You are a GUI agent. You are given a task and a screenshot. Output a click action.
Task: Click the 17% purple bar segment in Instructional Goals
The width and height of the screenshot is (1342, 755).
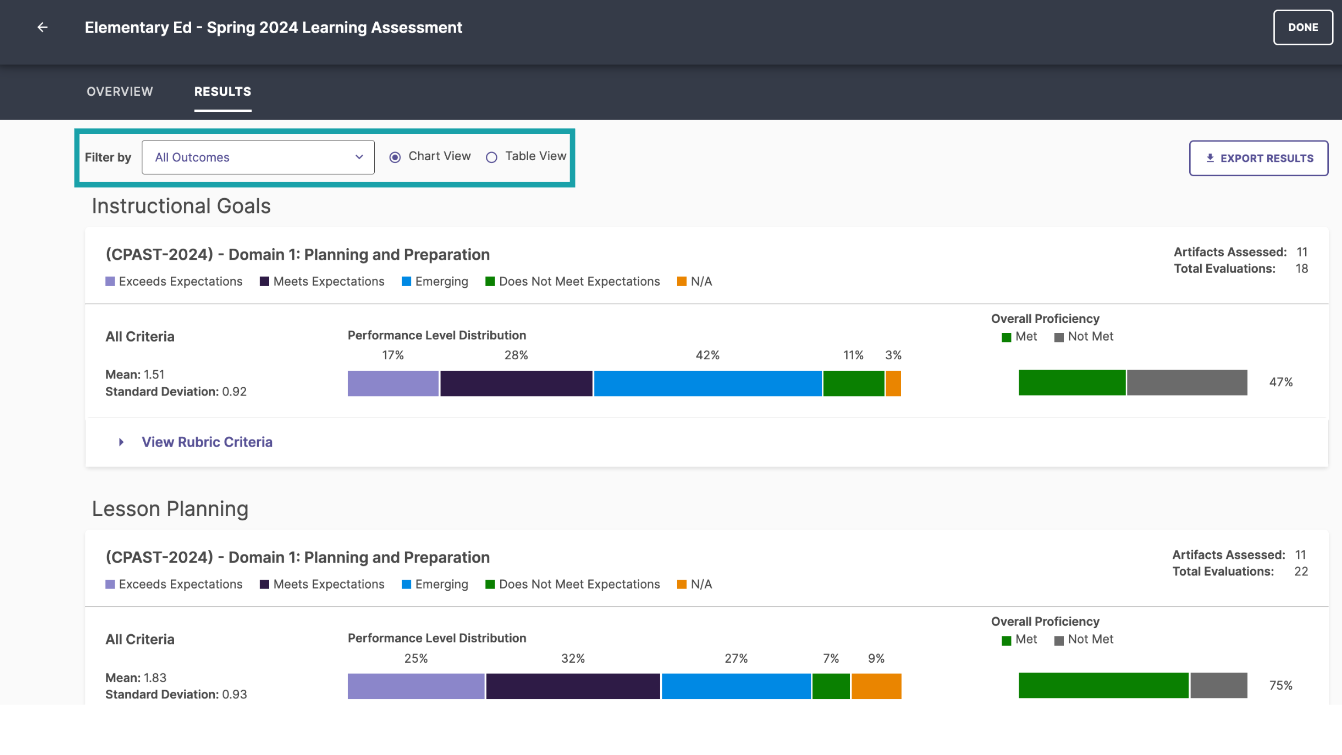coord(393,383)
